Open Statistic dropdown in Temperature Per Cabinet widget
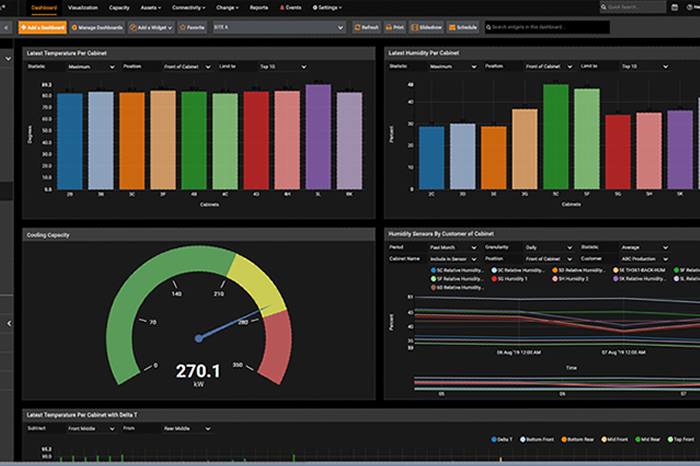Screen dimensions: 700x466 click(92, 67)
